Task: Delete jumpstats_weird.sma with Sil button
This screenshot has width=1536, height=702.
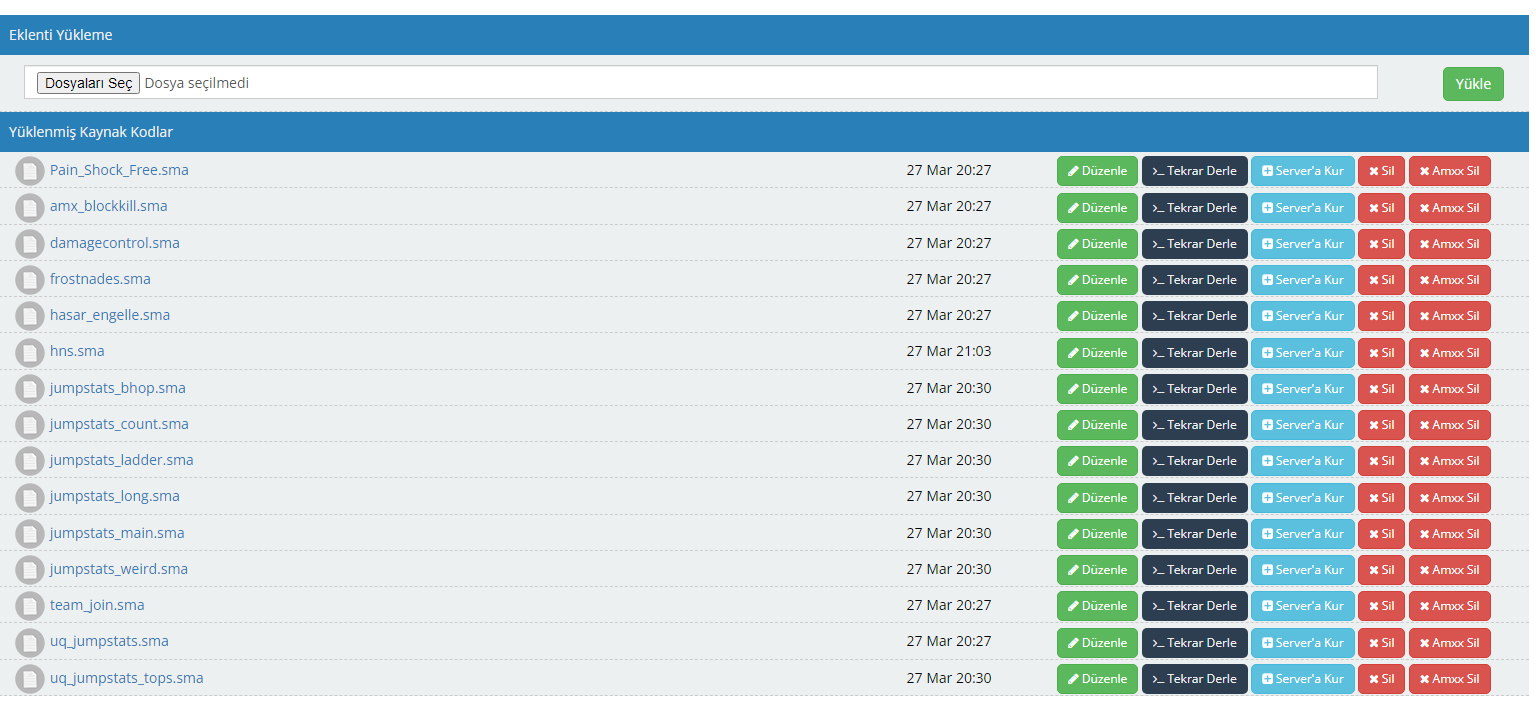Action: pos(1381,570)
